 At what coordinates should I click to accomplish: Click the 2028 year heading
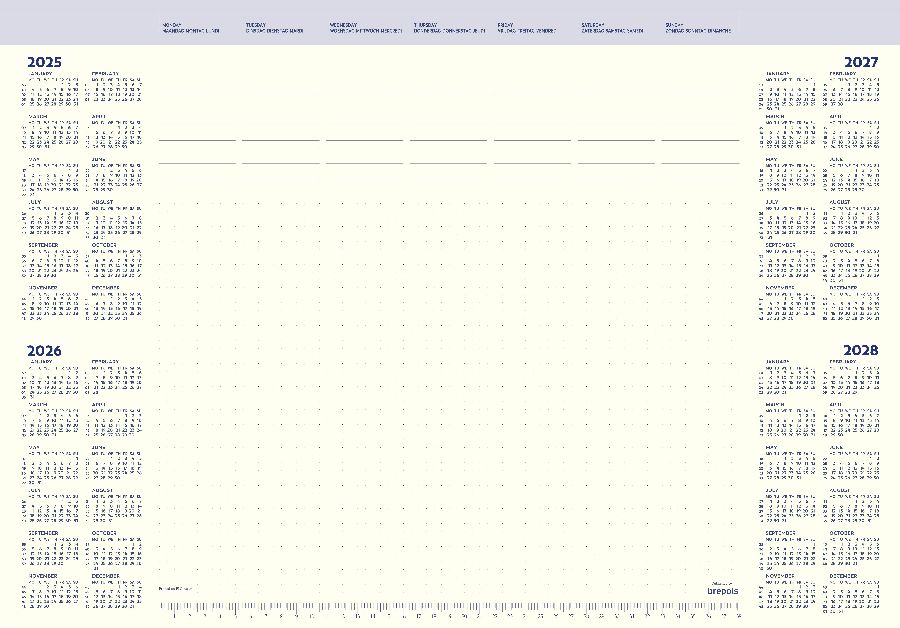tap(861, 350)
